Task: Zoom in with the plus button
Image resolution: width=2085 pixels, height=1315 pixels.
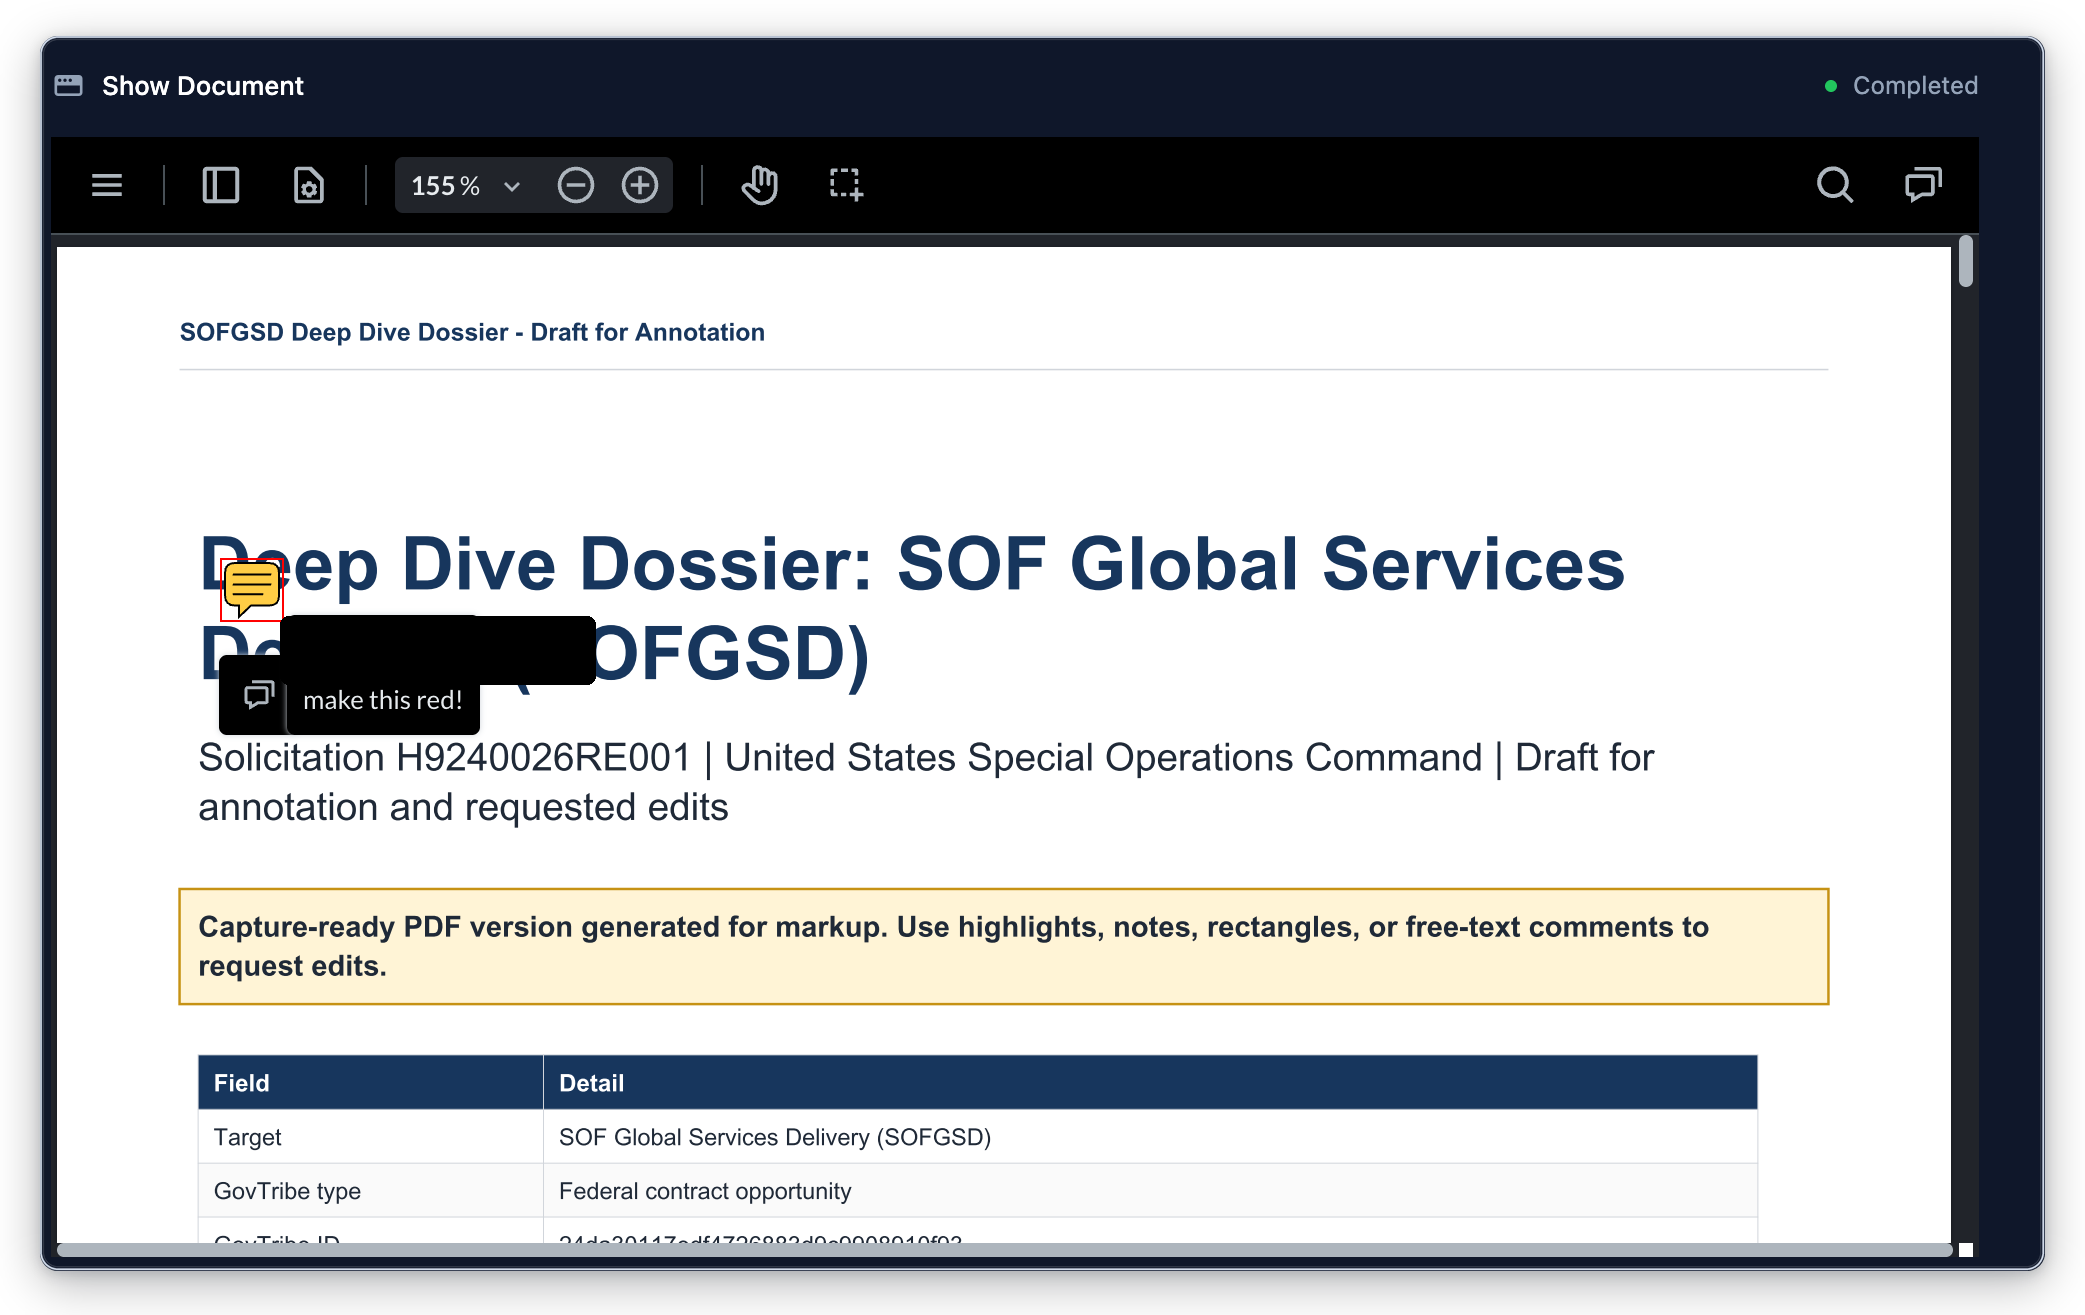Action: coord(640,185)
